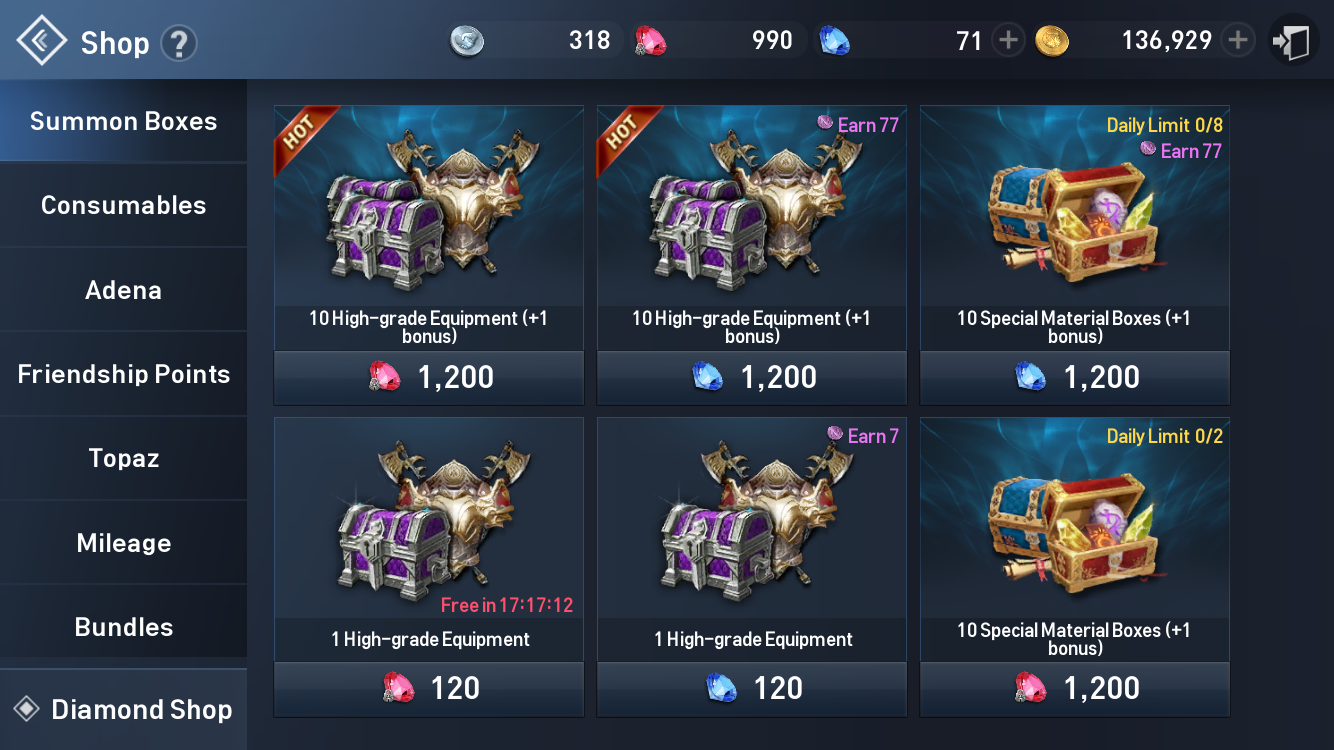Tap the gold Adena coin icon
Viewport: 1334px width, 750px height.
point(1052,41)
